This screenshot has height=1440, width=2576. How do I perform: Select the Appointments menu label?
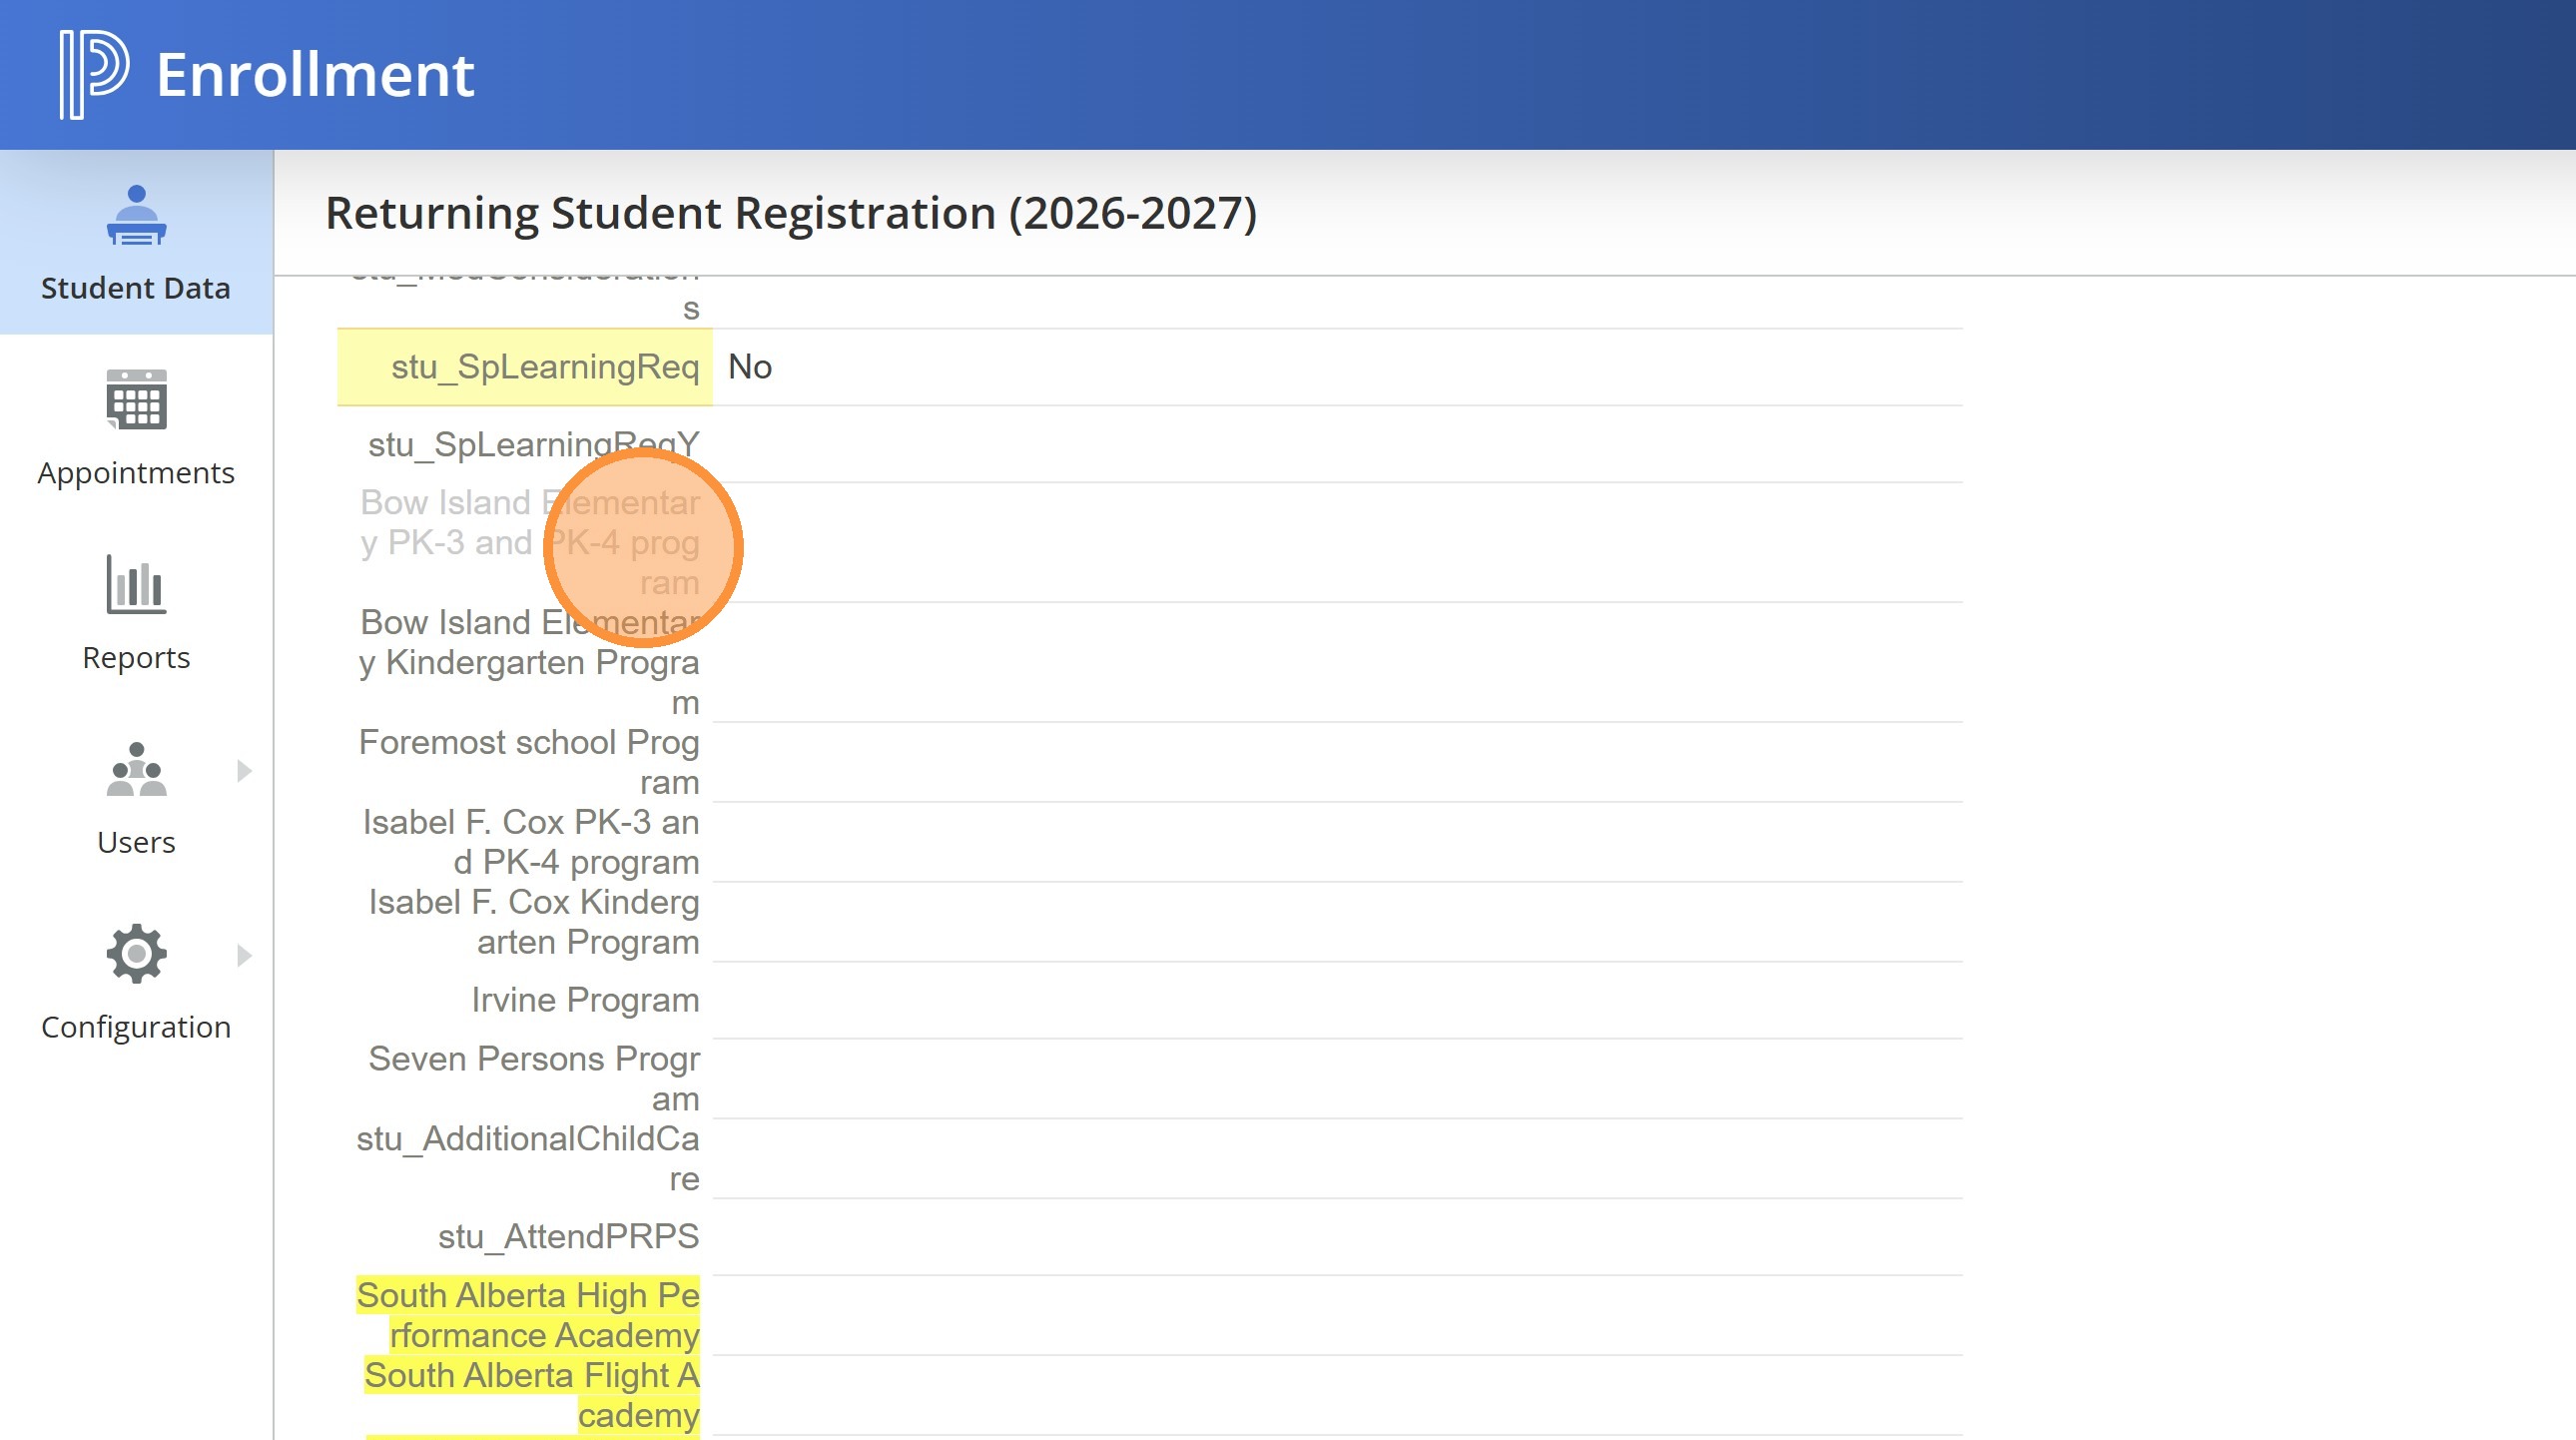click(x=136, y=473)
